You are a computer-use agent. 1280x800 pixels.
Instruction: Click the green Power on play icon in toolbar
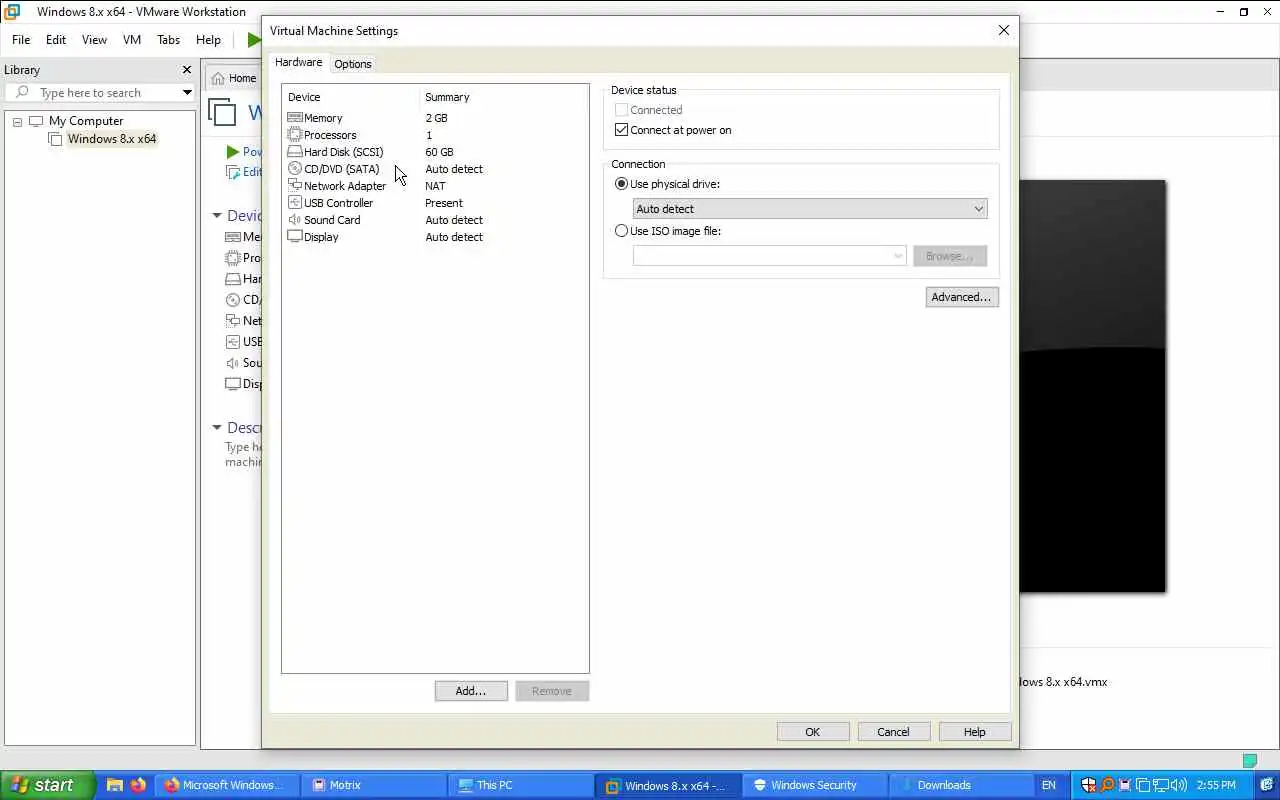[x=254, y=40]
